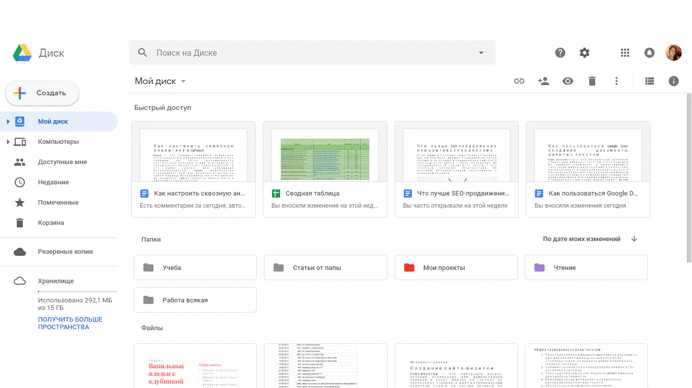Click 'Использовано 292,1 МБ из 15 ГБ' text

(75, 304)
